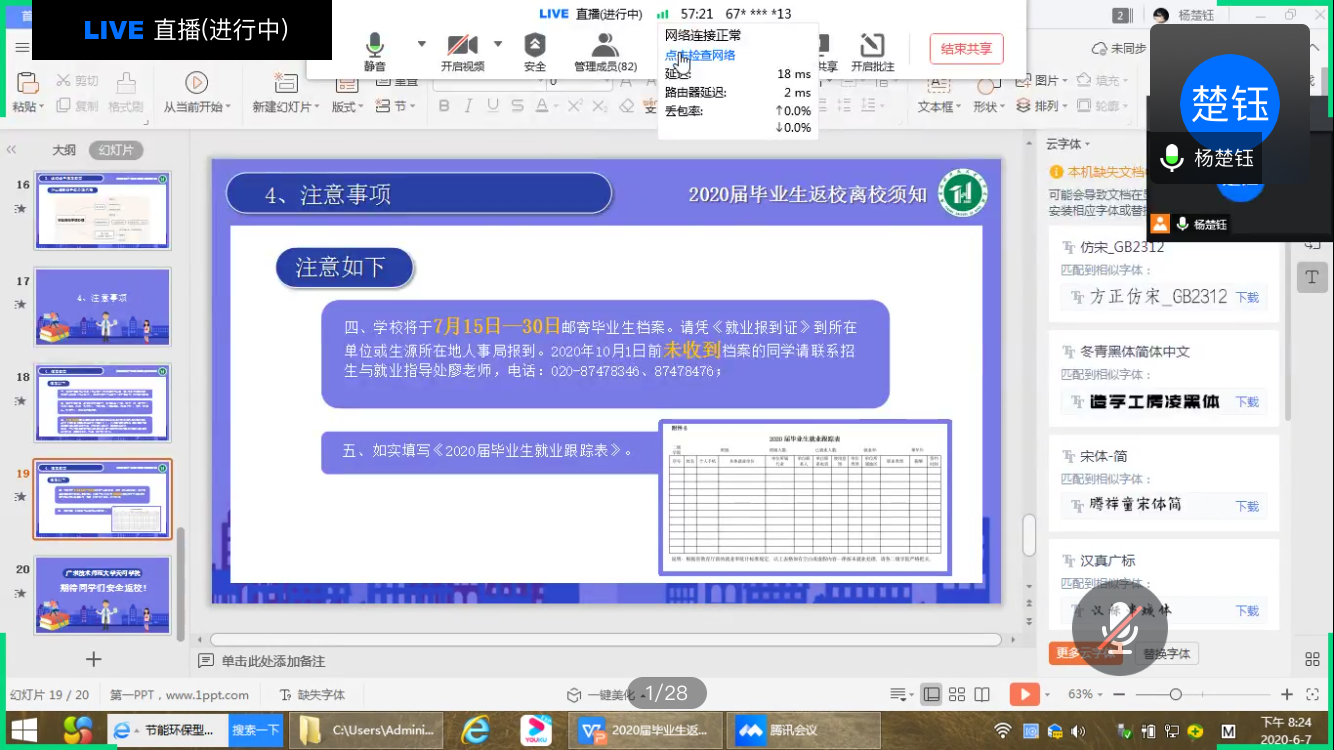Screen dimensions: 1334x750
Task: Select the 幻灯片 tab in the slide panel
Action: [116, 150]
